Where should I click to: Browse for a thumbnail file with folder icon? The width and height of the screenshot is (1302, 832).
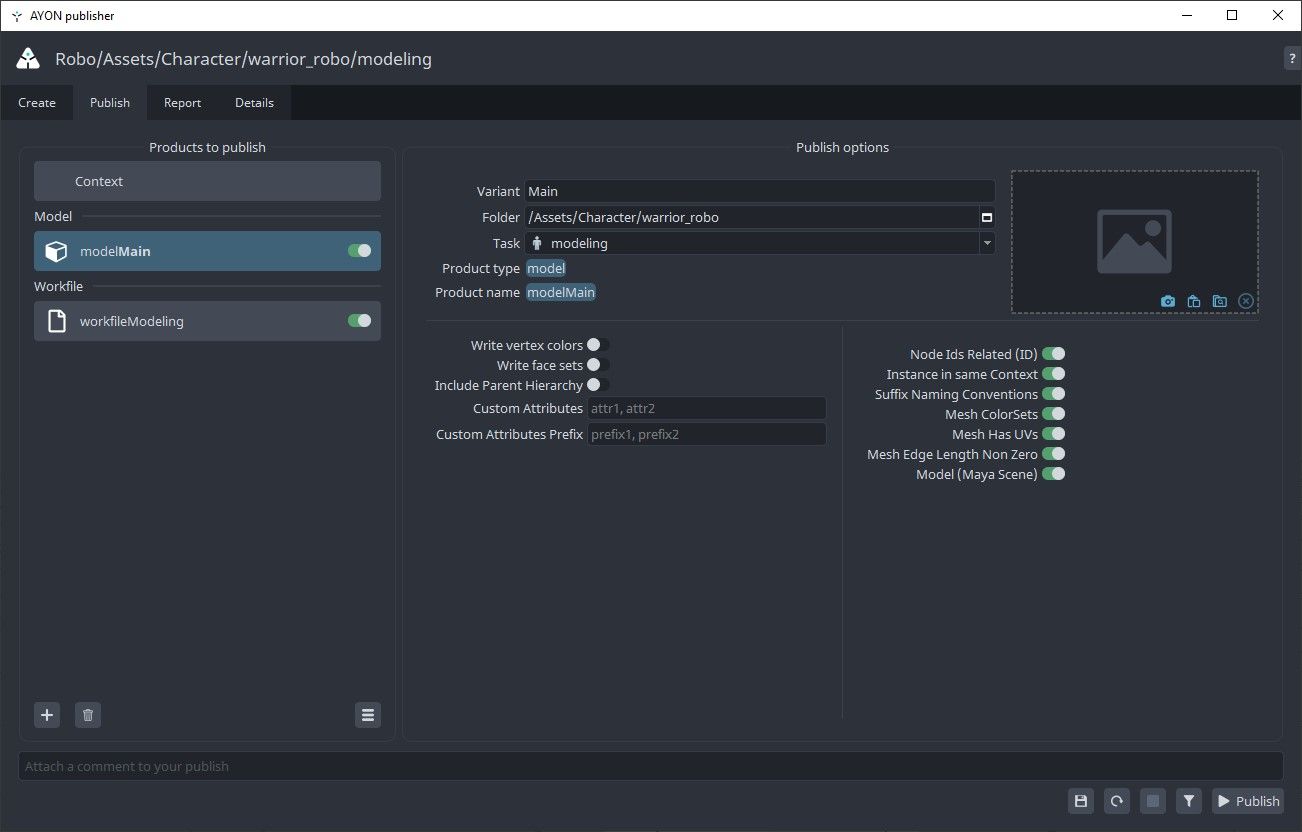coord(1219,301)
